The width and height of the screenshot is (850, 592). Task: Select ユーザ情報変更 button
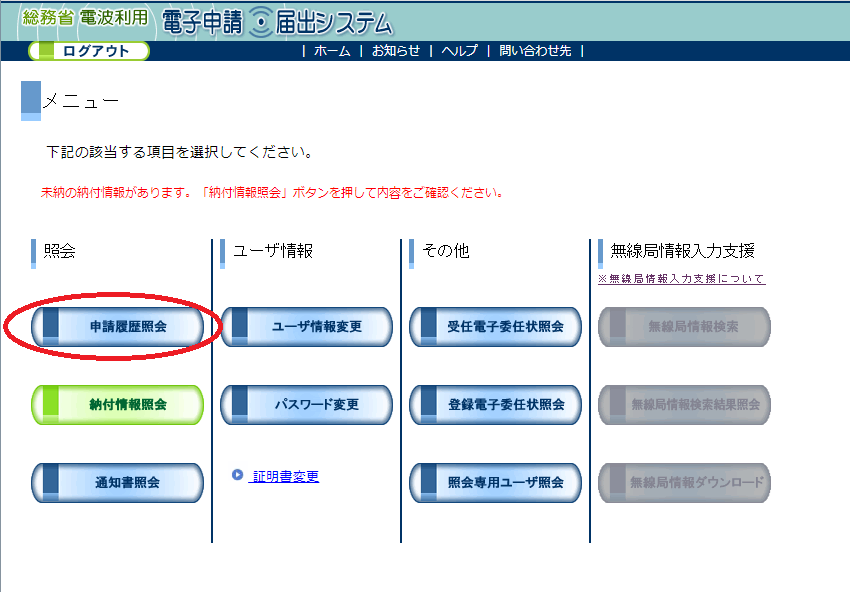tap(306, 327)
